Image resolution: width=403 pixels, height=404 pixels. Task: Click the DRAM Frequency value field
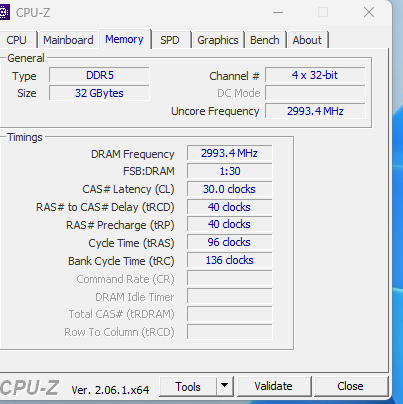(x=229, y=153)
